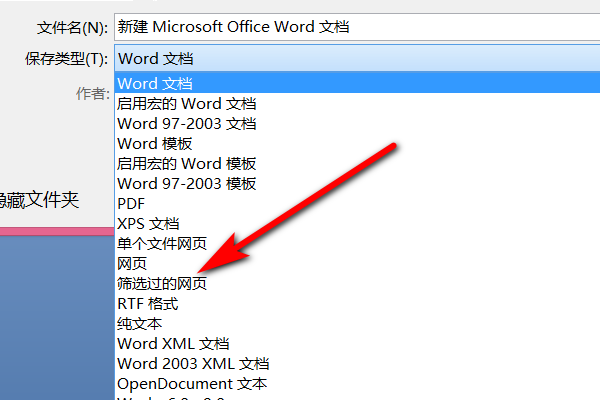
Task: Select '筛选过的网页' option
Action: pyautogui.click(x=357, y=284)
